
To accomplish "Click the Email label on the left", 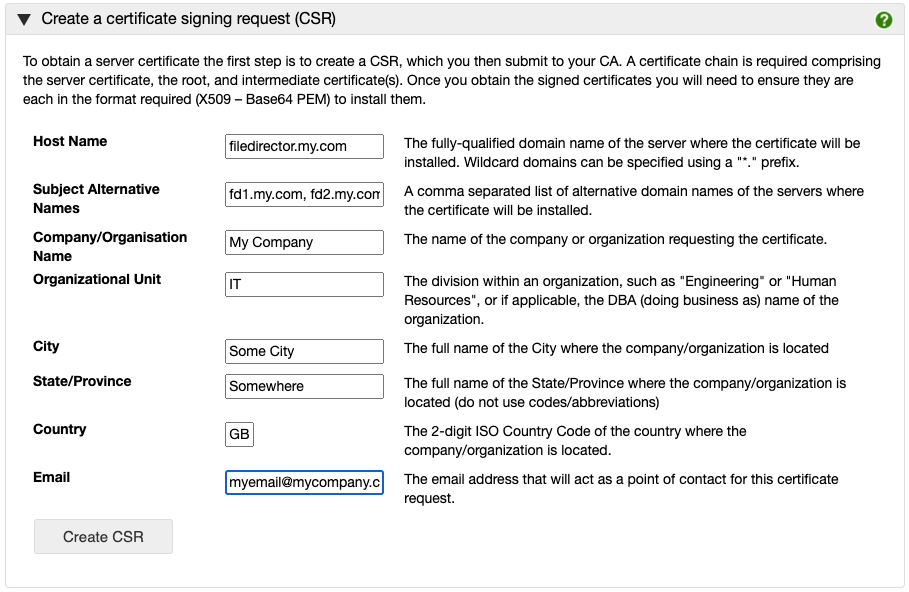I will pyautogui.click(x=51, y=477).
